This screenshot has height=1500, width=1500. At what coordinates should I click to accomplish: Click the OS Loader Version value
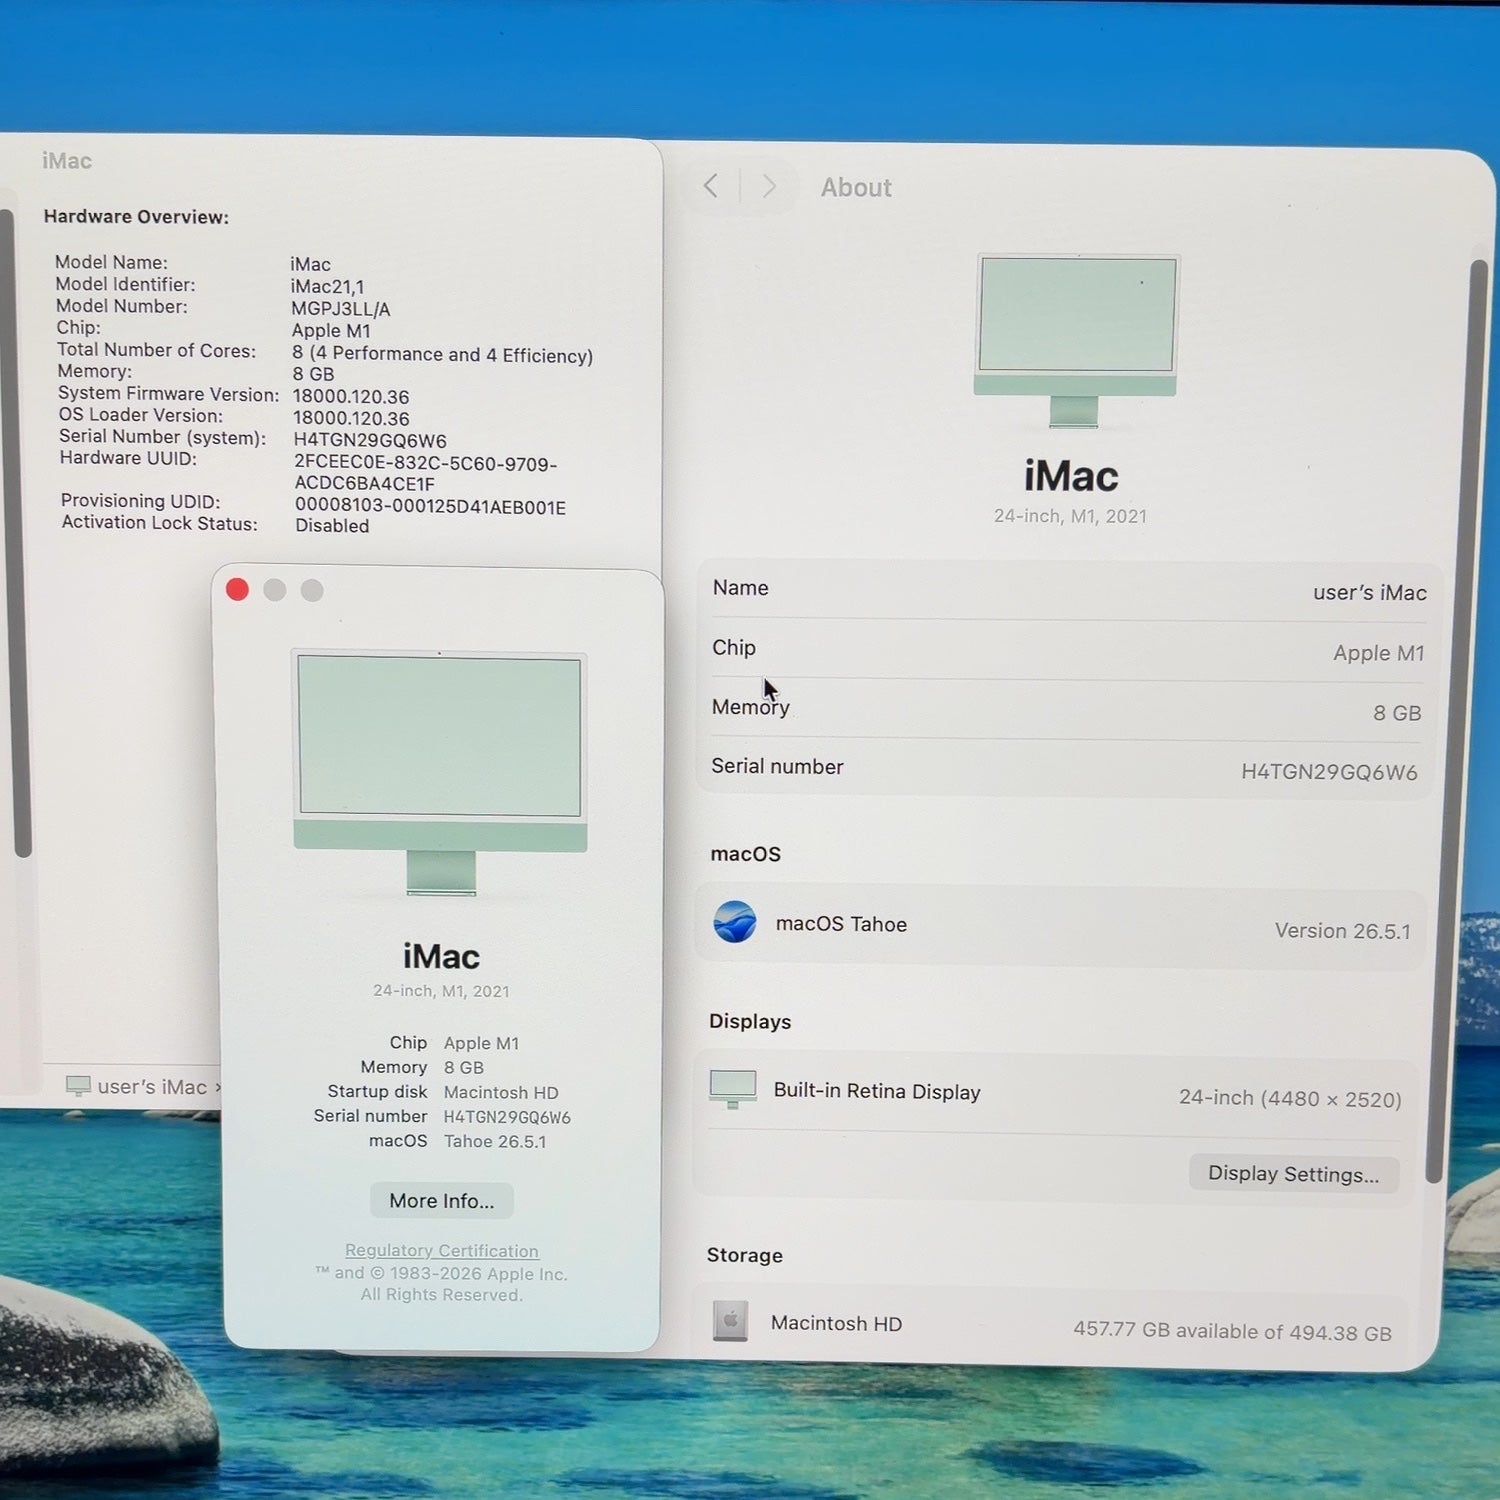pos(351,419)
